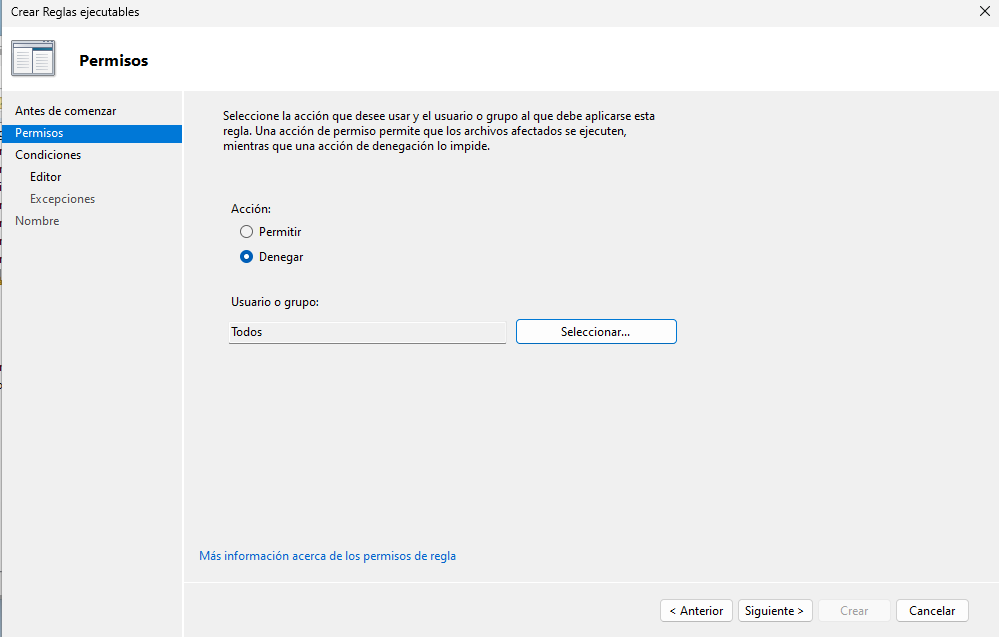This screenshot has height=637, width=999.
Task: Click the greyed-out Crear button
Action: point(854,611)
